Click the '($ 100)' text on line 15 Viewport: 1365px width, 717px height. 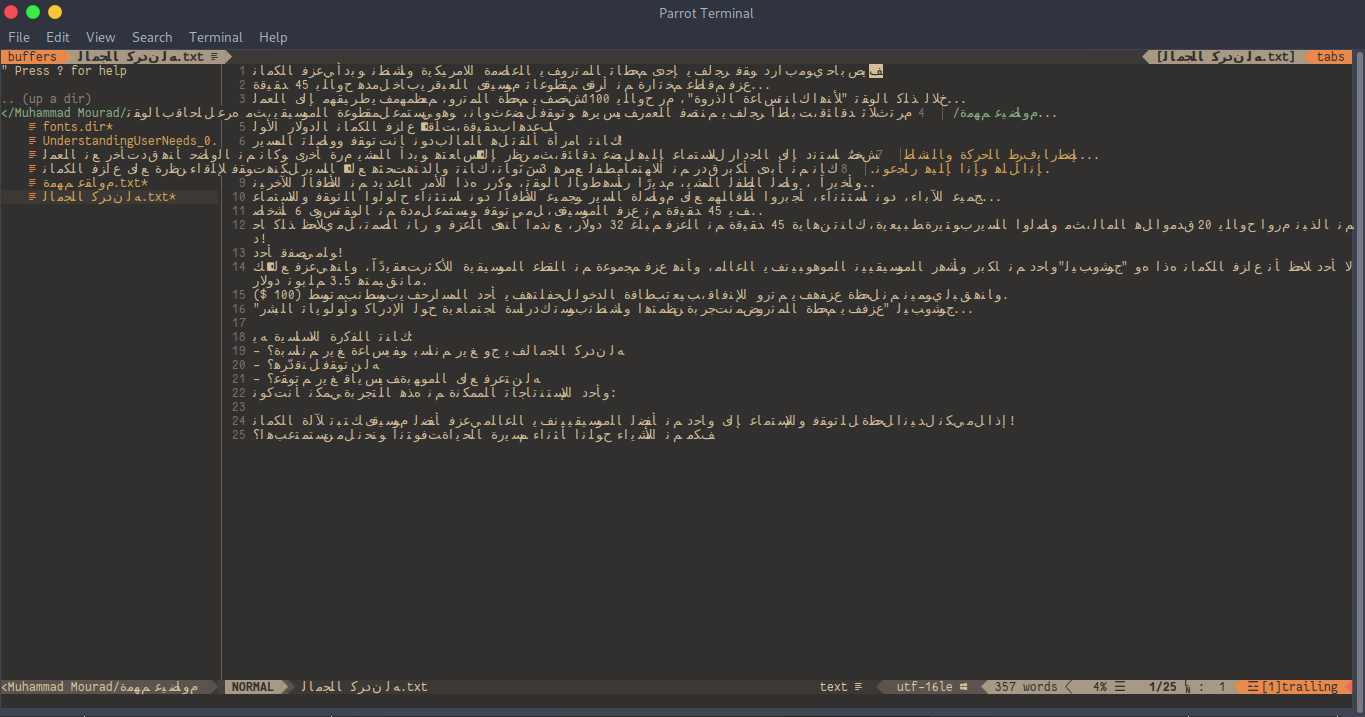point(278,295)
